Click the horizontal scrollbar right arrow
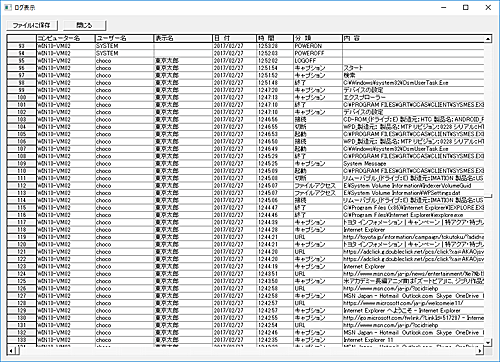 coord(480,351)
